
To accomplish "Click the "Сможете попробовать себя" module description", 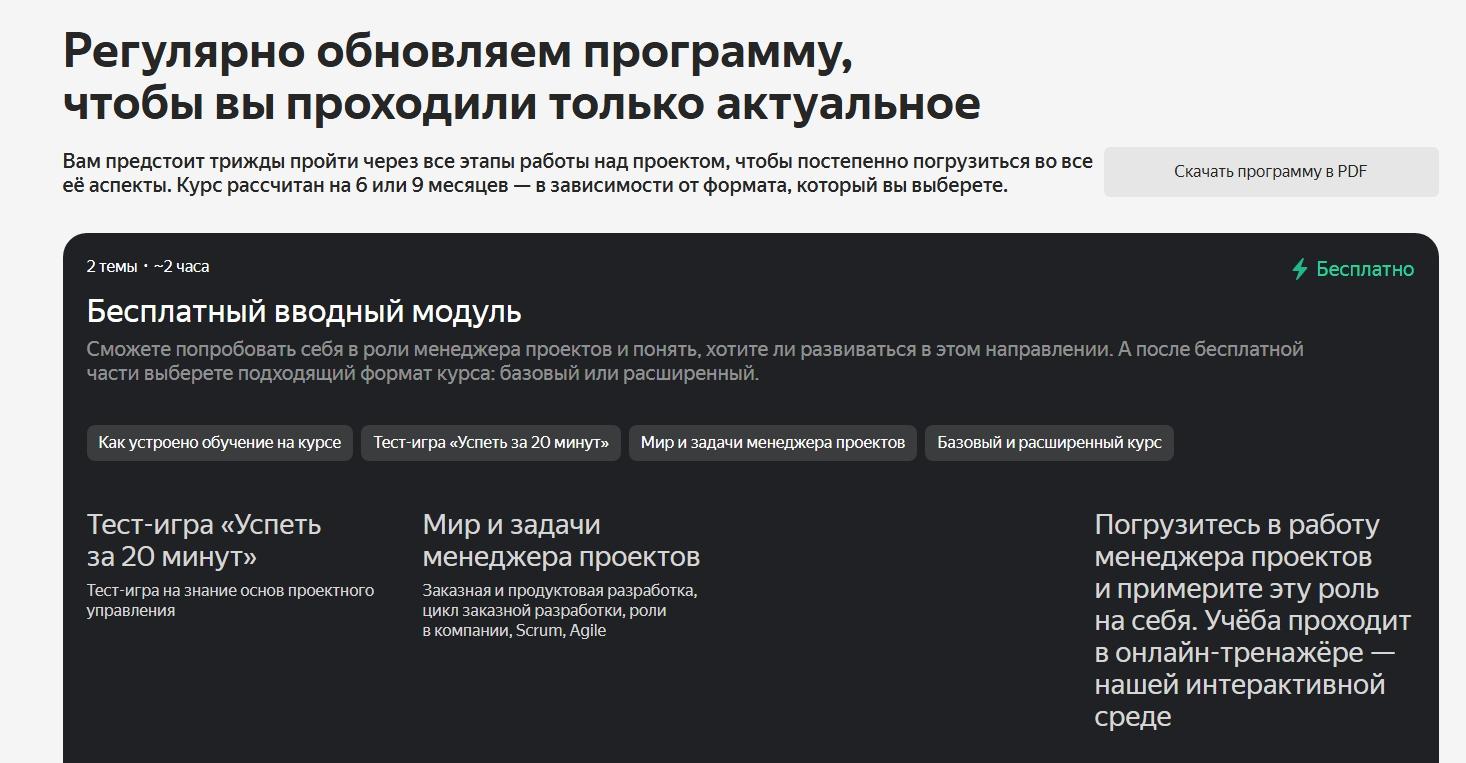I will [x=694, y=361].
